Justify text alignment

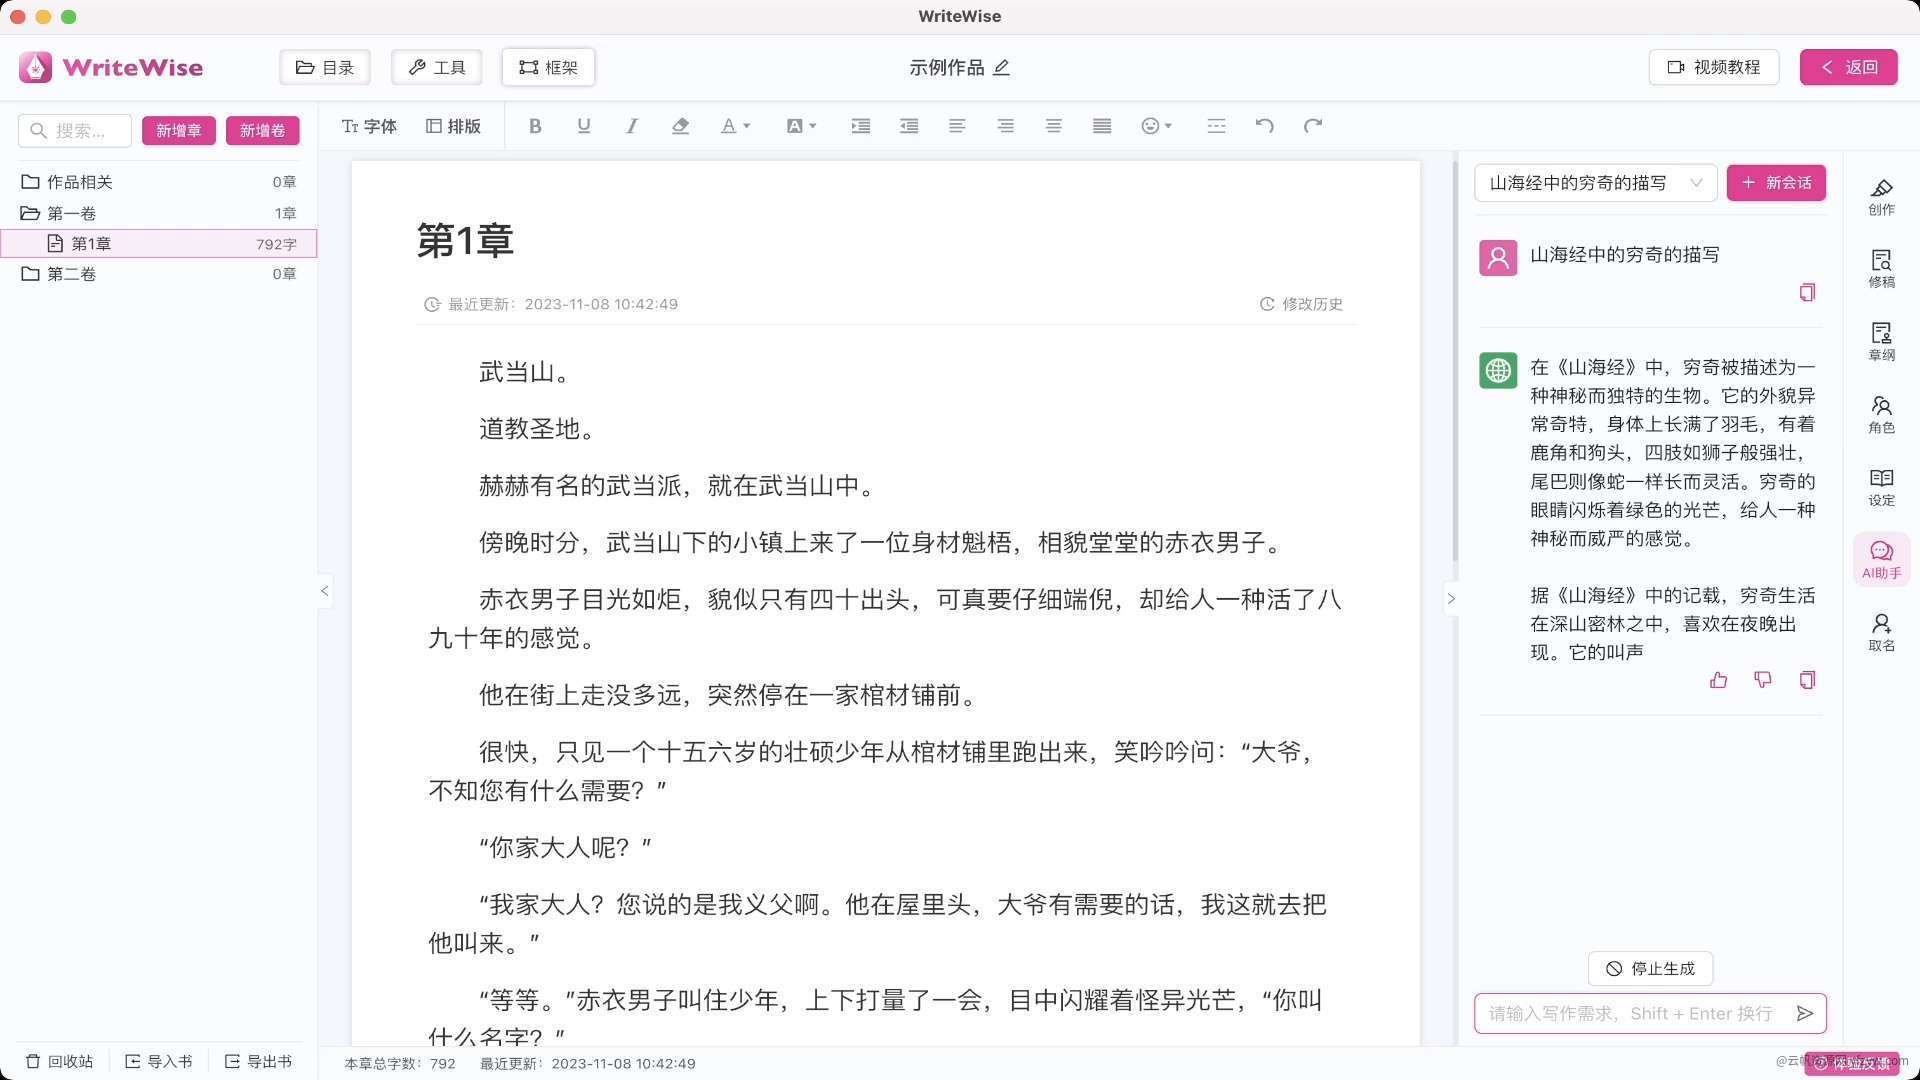1102,126
